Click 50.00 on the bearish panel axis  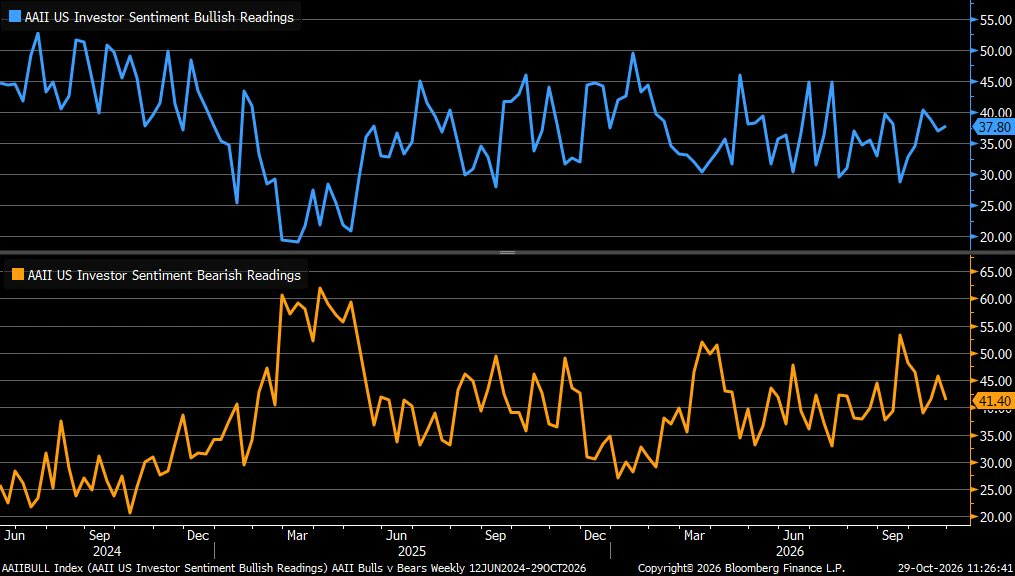point(996,354)
